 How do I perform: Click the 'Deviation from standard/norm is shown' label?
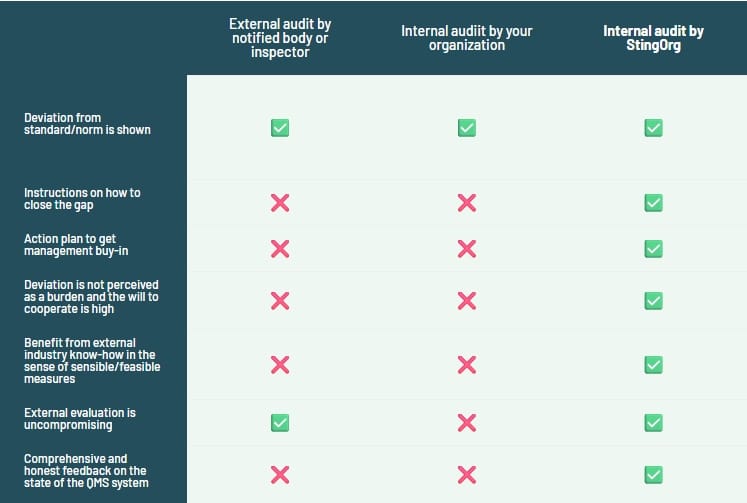pos(87,124)
